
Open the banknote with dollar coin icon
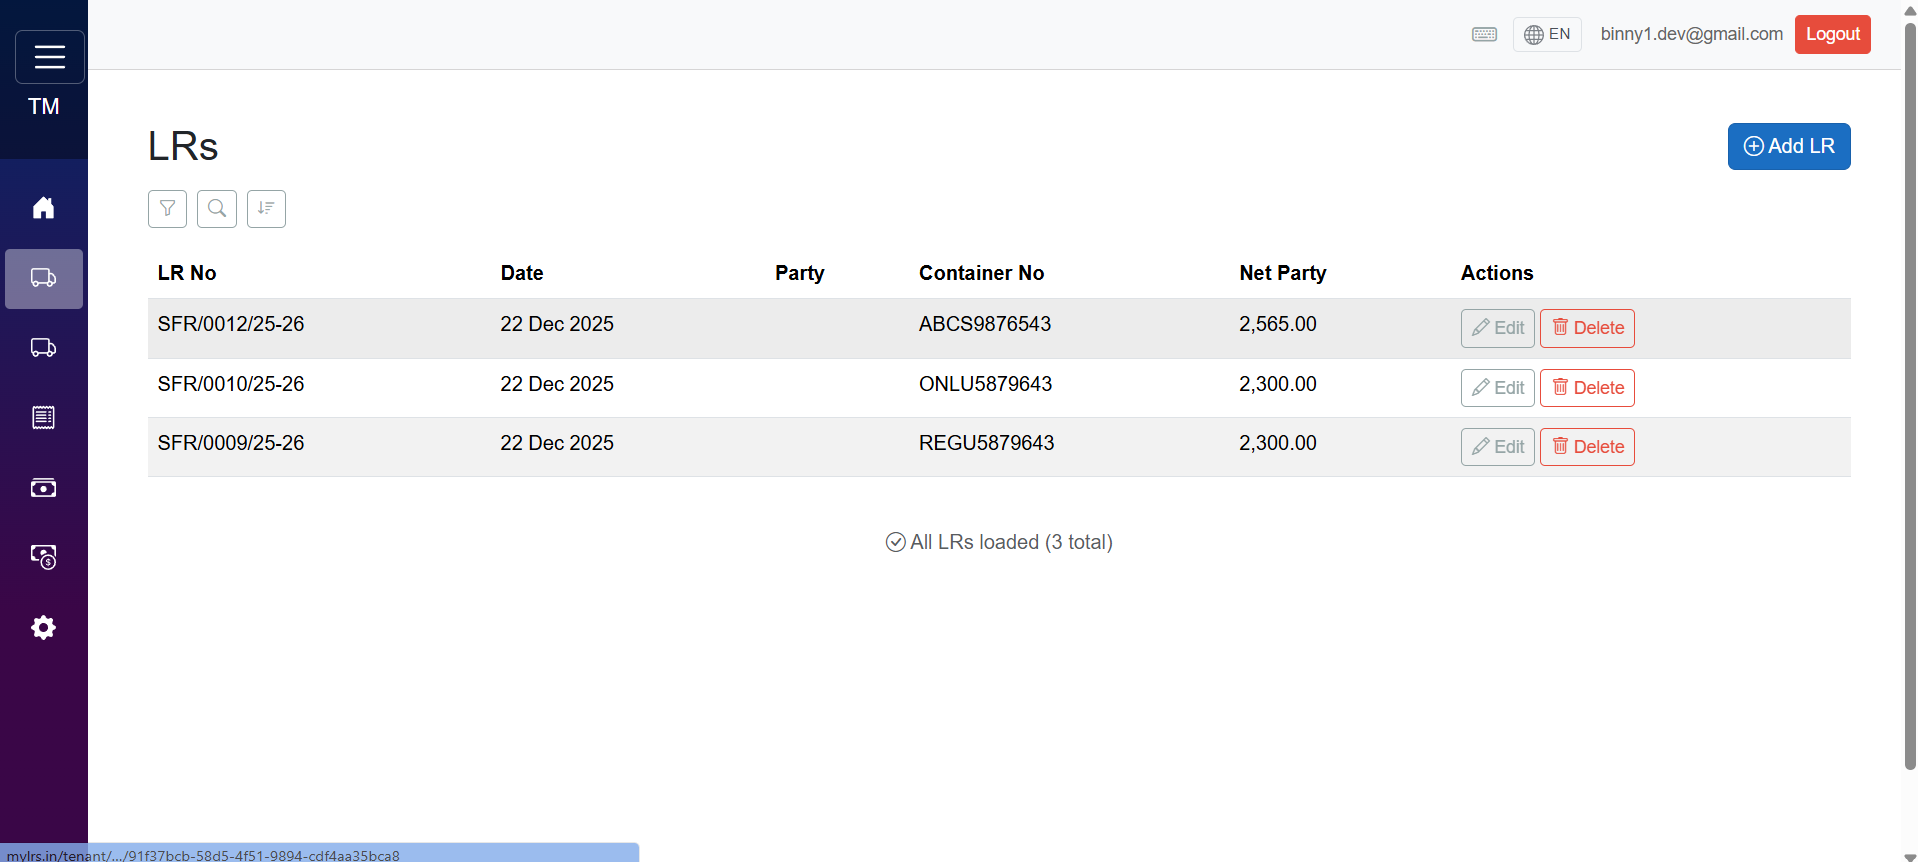pos(43,557)
